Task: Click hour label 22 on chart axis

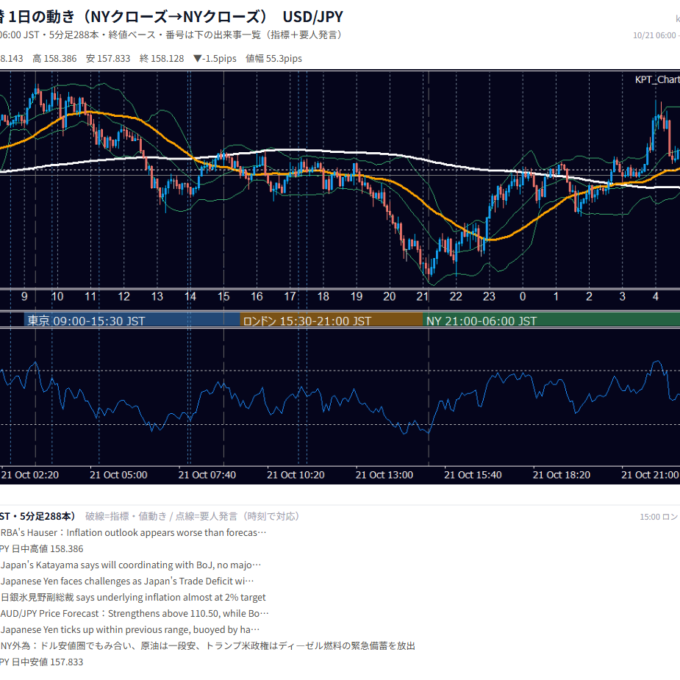Action: [x=456, y=297]
